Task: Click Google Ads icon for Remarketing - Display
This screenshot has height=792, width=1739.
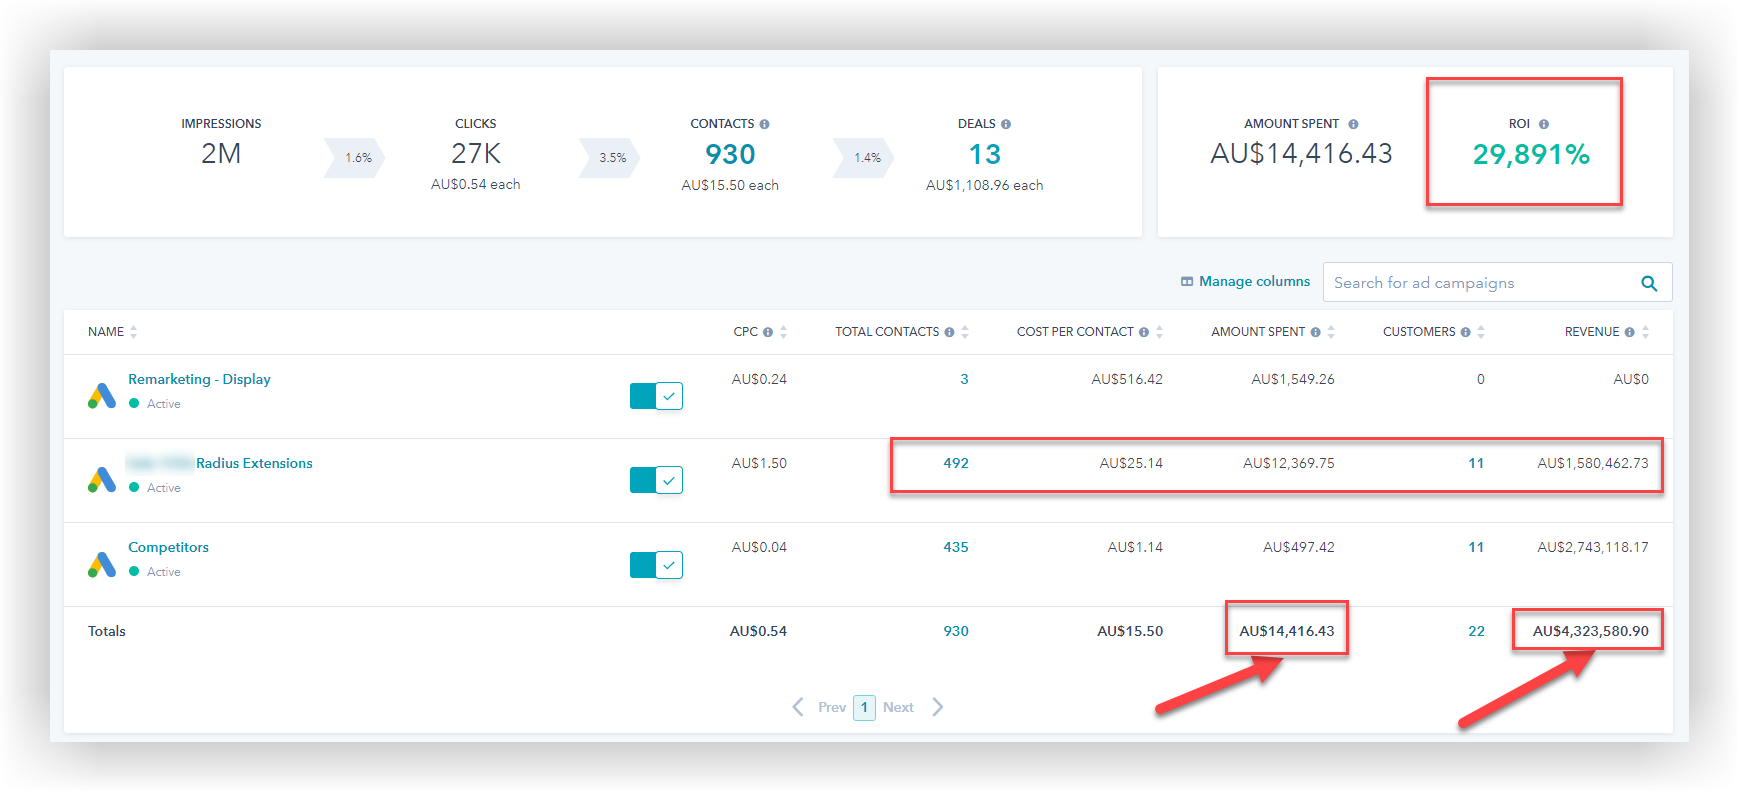Action: [x=102, y=396]
